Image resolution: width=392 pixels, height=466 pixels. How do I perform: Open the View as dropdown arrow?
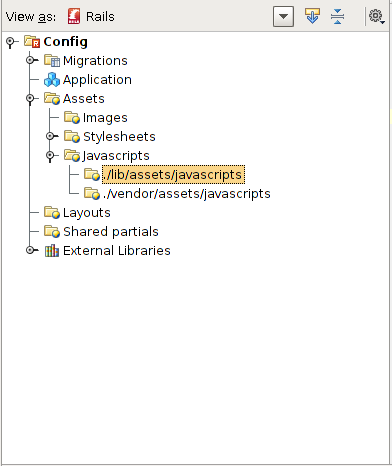tap(283, 16)
